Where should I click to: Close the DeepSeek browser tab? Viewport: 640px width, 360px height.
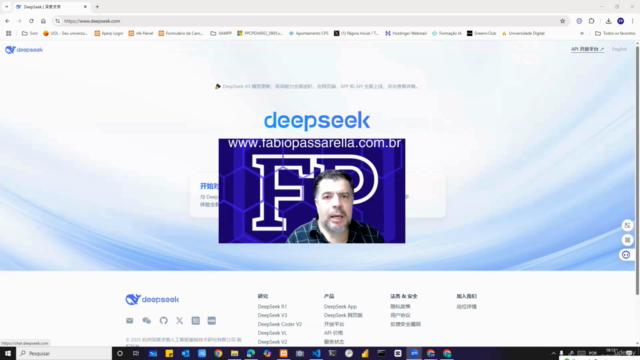click(85, 7)
